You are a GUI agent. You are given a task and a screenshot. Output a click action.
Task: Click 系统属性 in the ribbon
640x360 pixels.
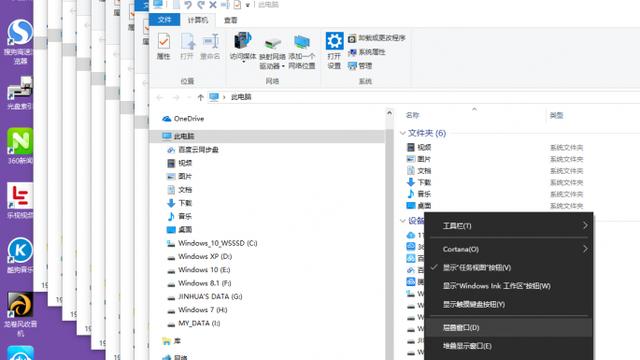pyautogui.click(x=367, y=52)
